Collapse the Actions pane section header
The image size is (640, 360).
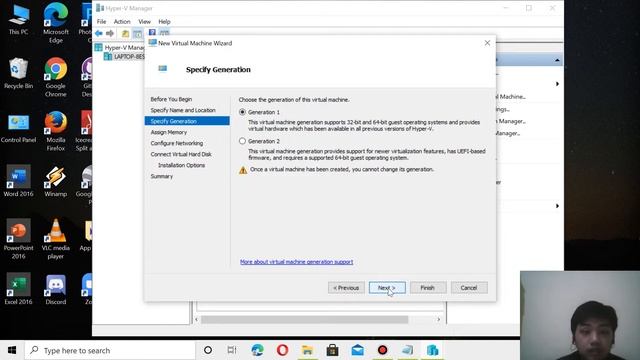pyautogui.click(x=557, y=60)
